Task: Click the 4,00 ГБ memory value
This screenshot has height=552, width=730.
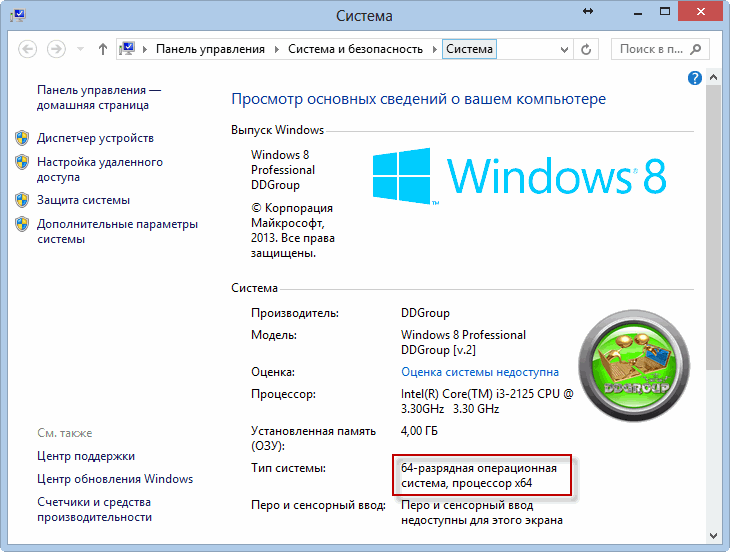Action: (419, 431)
